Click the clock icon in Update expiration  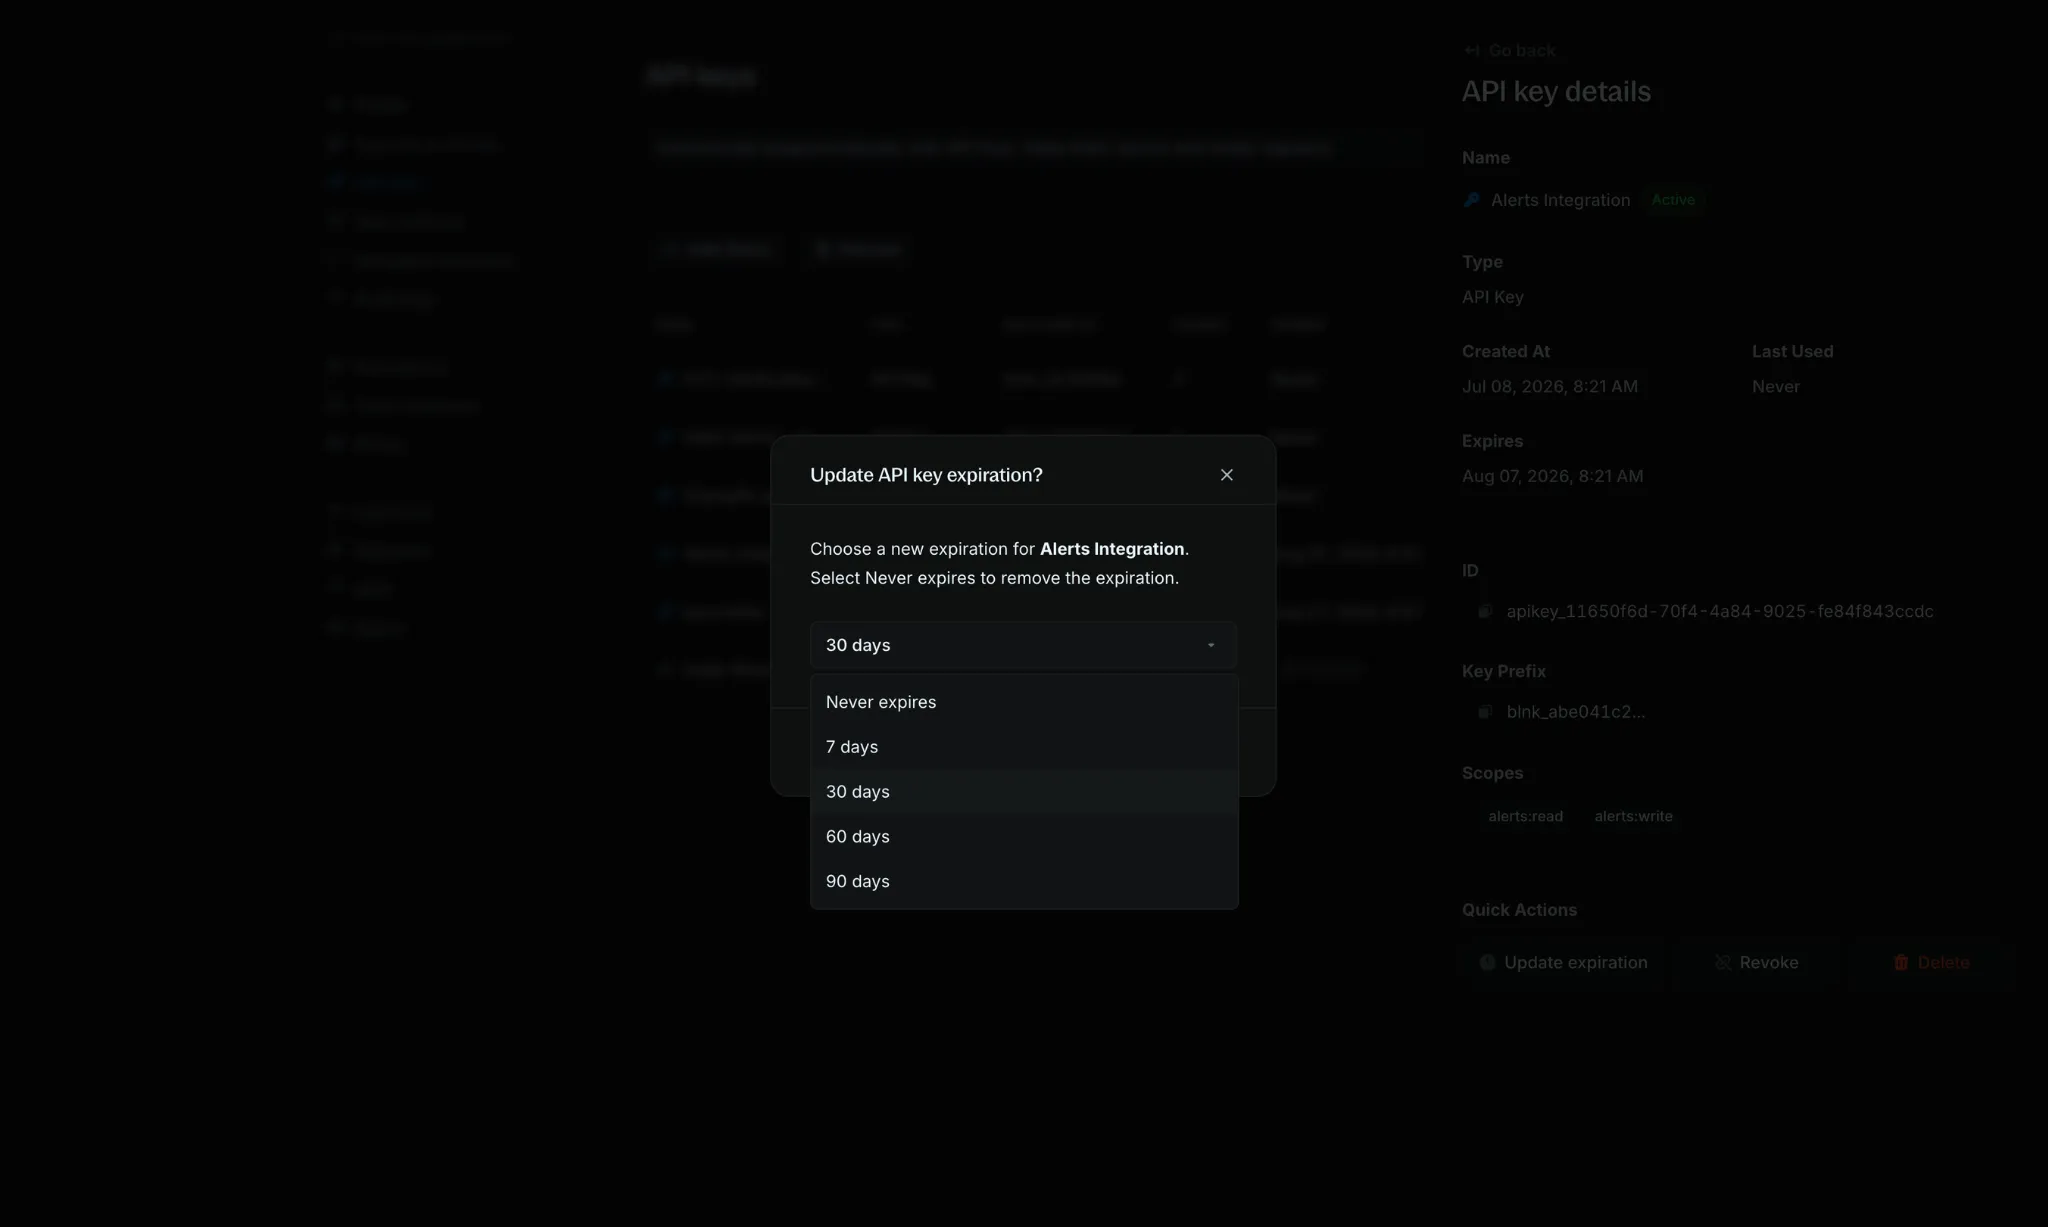[x=1487, y=962]
